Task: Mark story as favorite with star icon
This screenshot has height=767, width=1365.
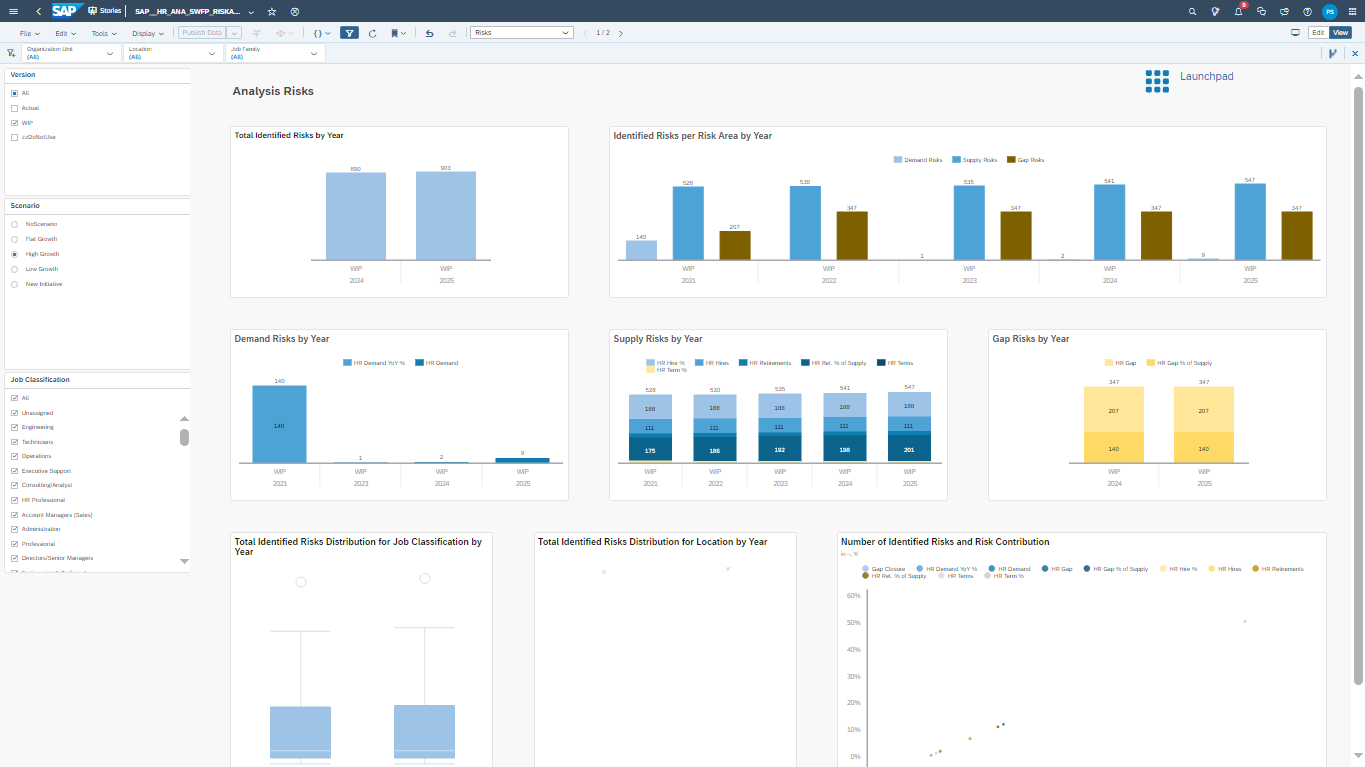Action: (x=272, y=11)
